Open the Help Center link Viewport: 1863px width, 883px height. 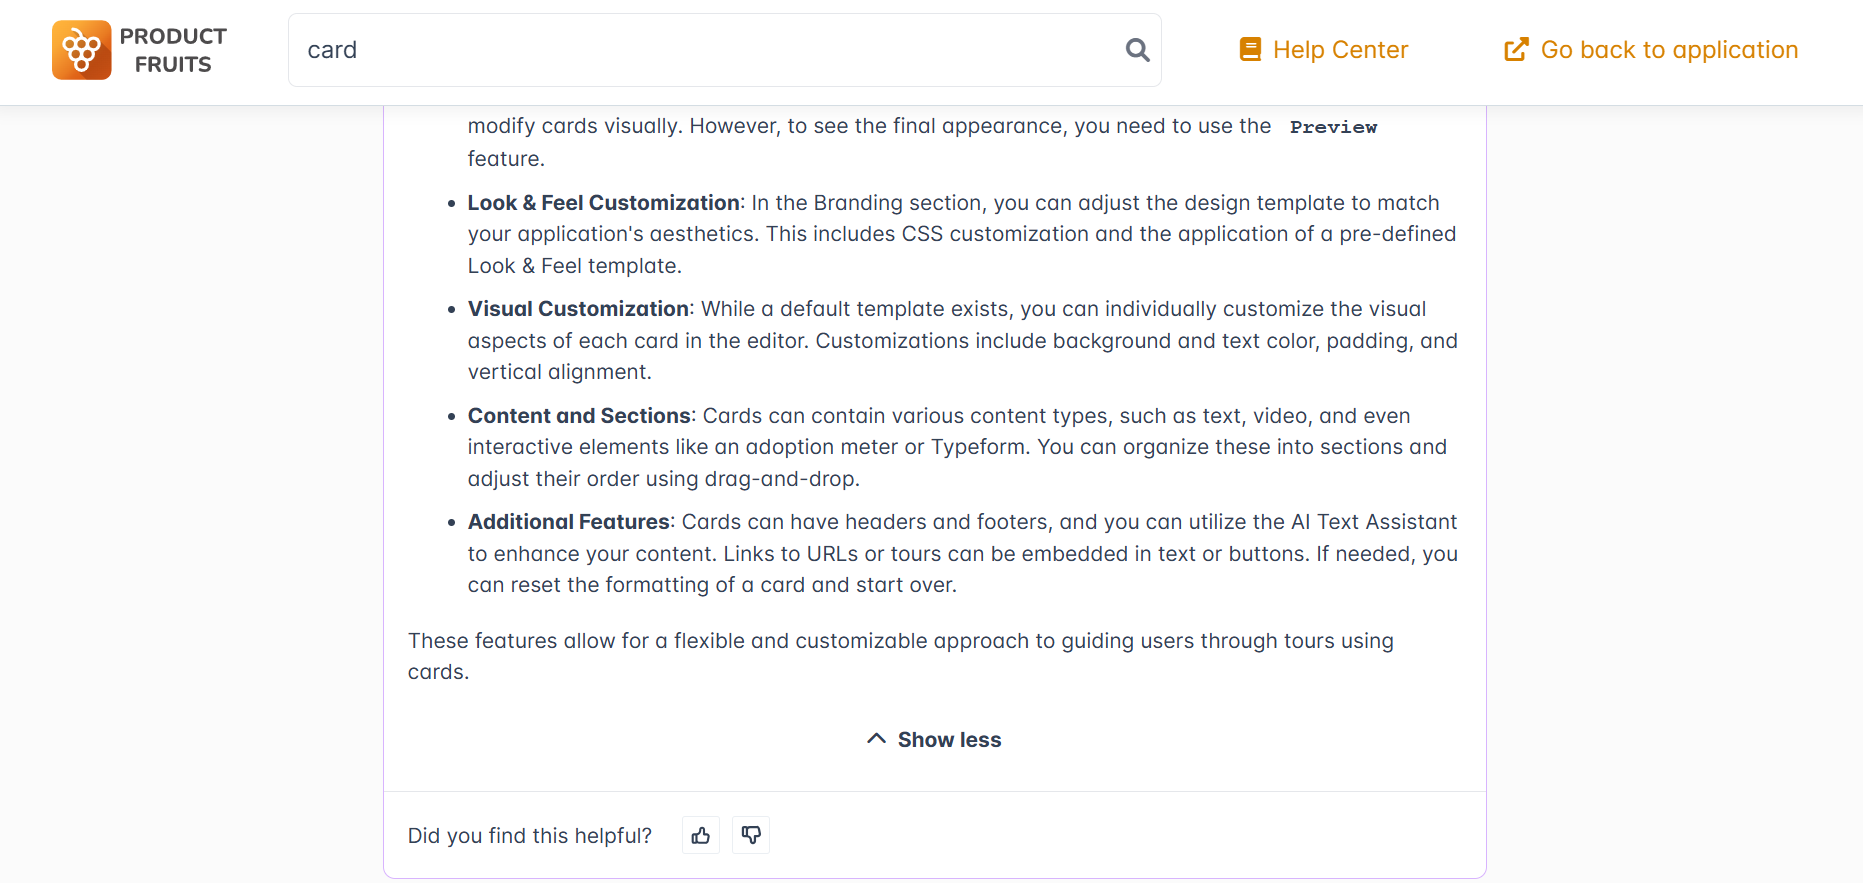tap(1339, 50)
